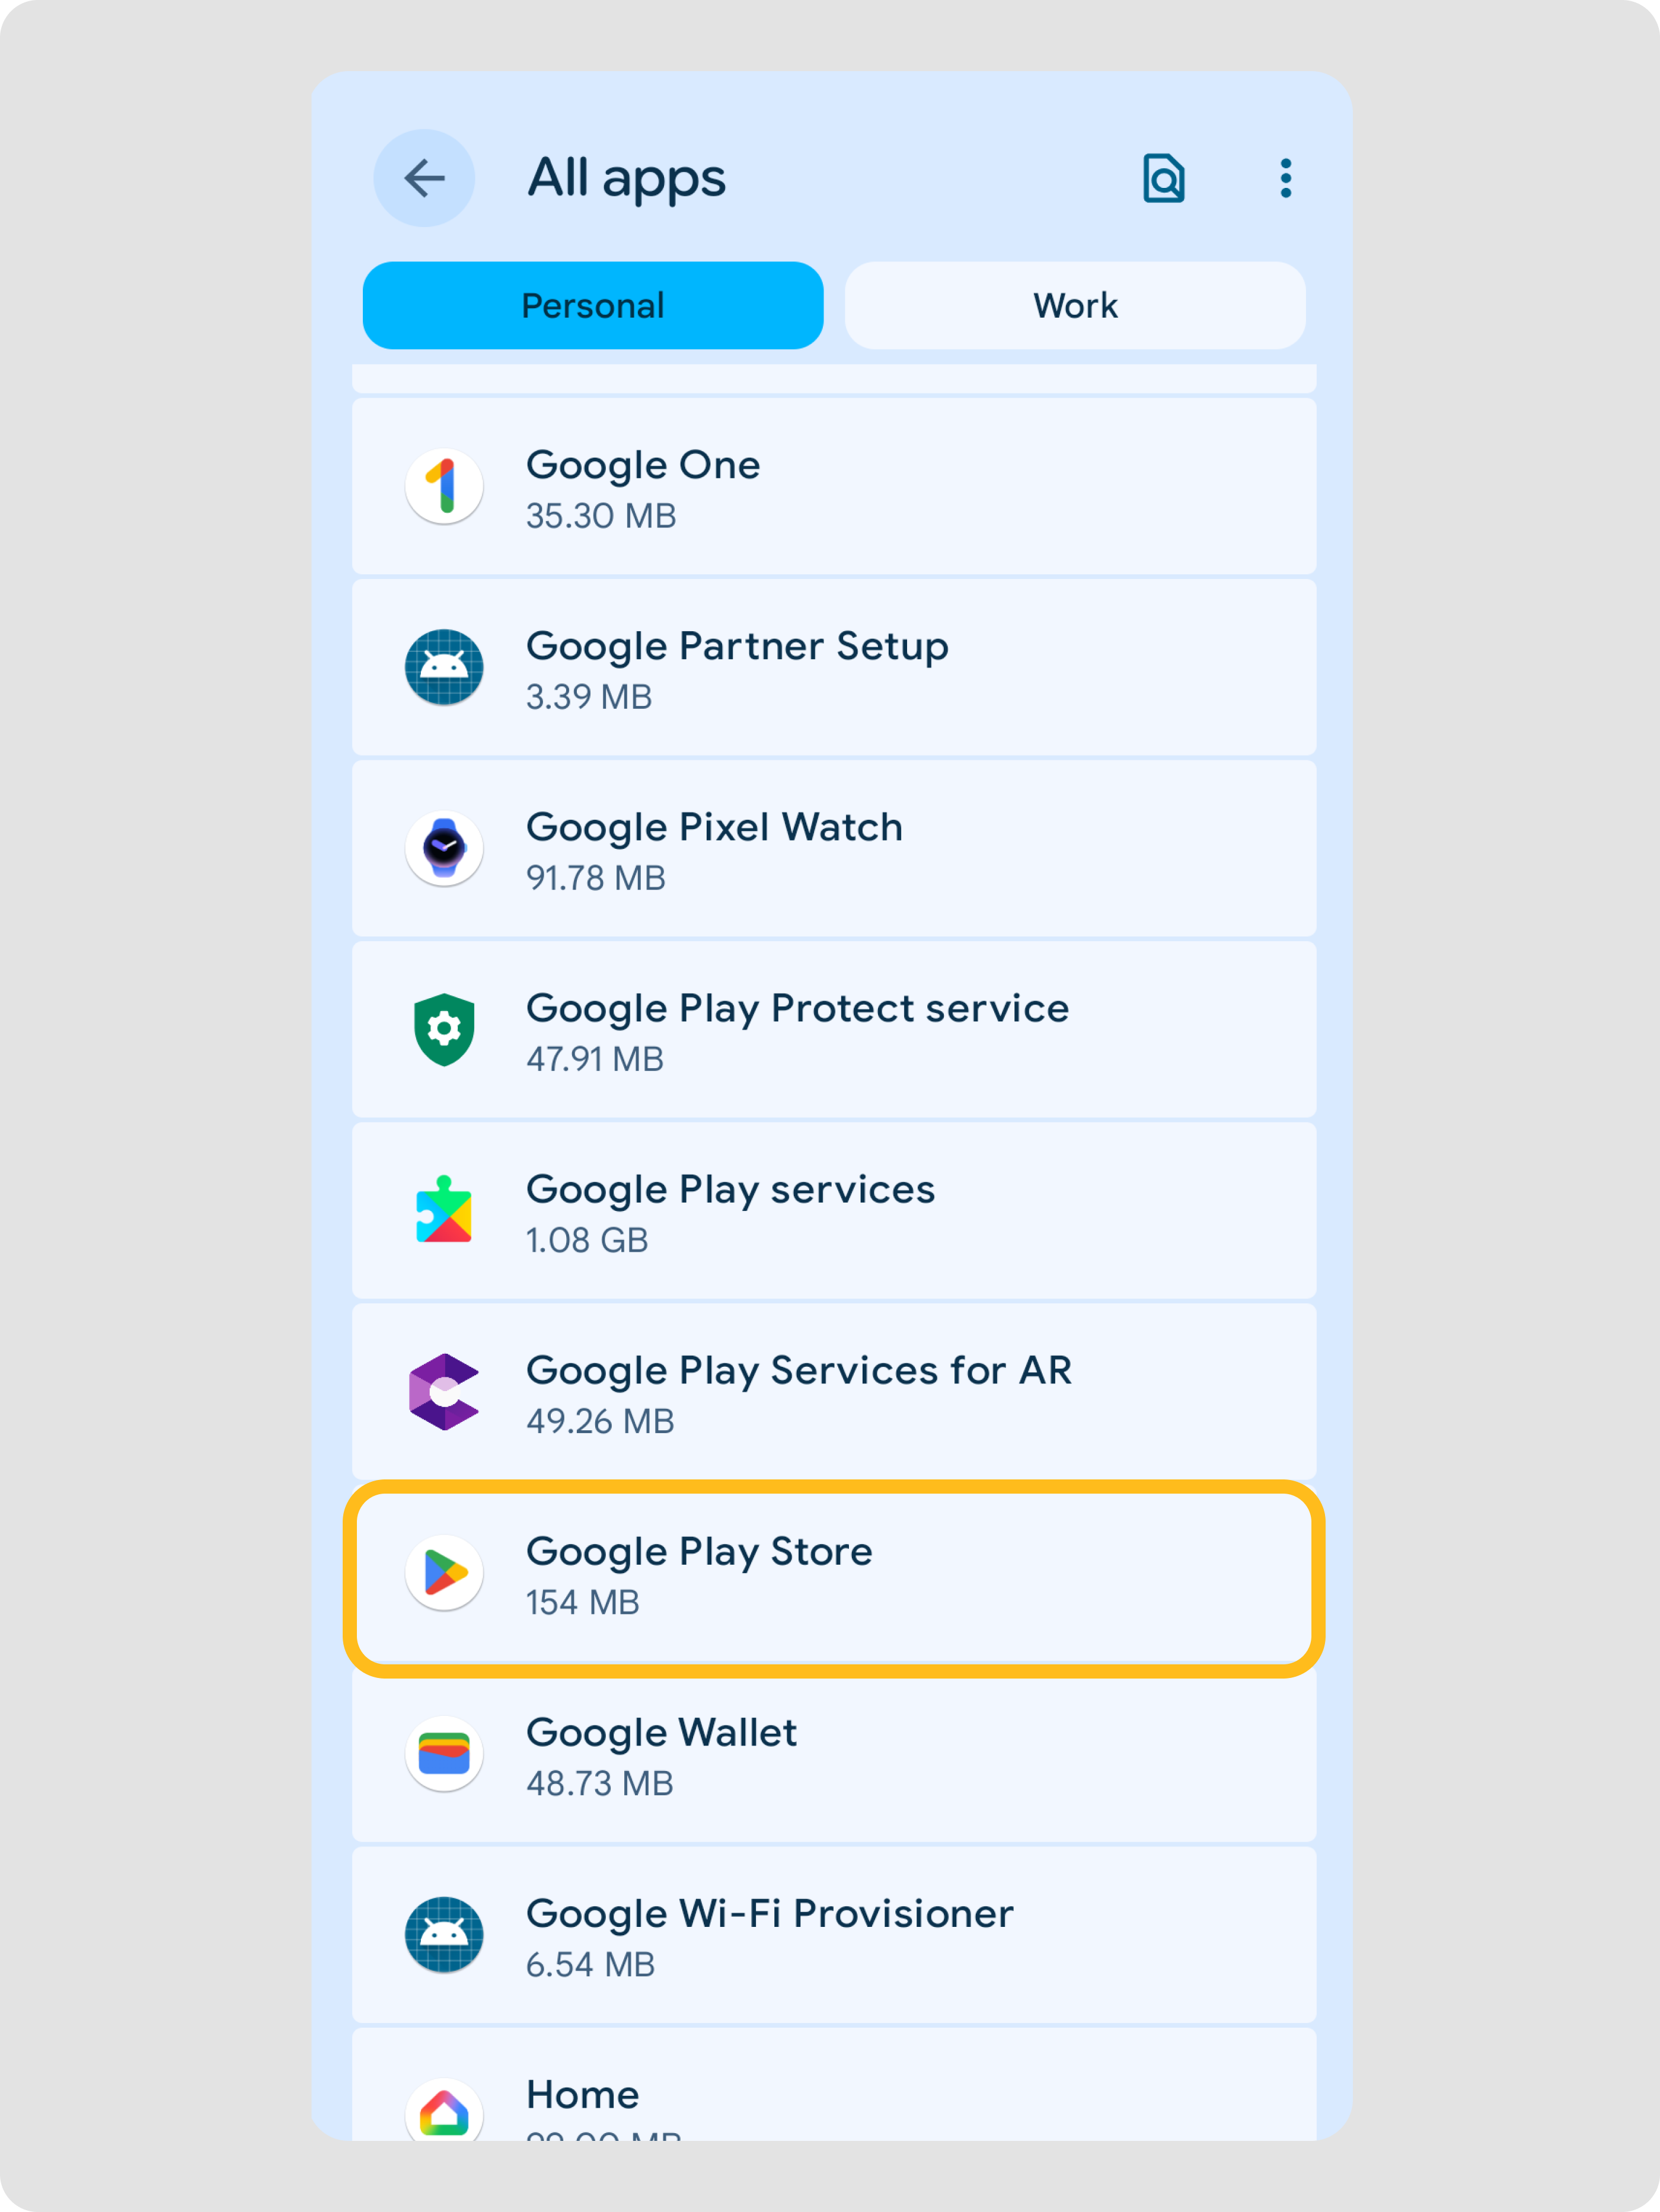Tap the back arrow button
This screenshot has width=1660, height=2212.
click(x=424, y=179)
